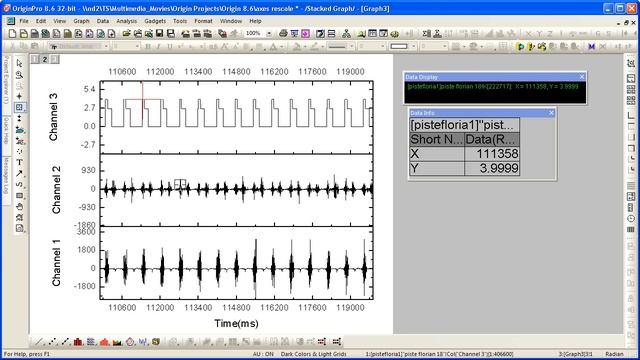Image resolution: width=640 pixels, height=360 pixels.
Task: Click the Italic formatting button
Action: pos(159,47)
